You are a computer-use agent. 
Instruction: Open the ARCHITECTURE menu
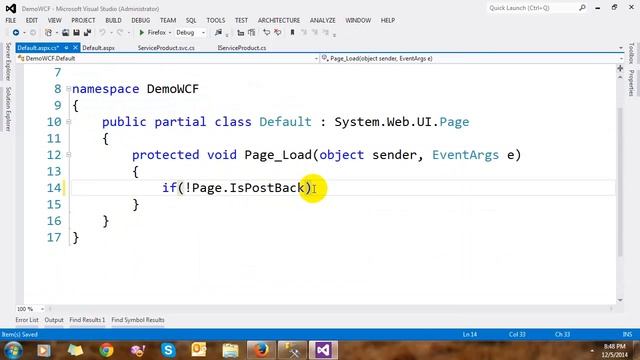coord(279,20)
